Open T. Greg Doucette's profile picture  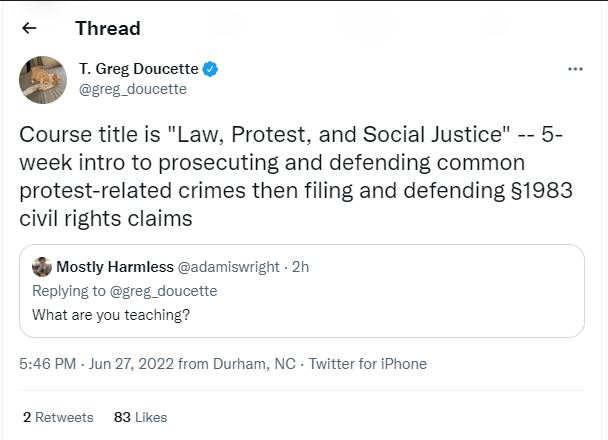43,80
